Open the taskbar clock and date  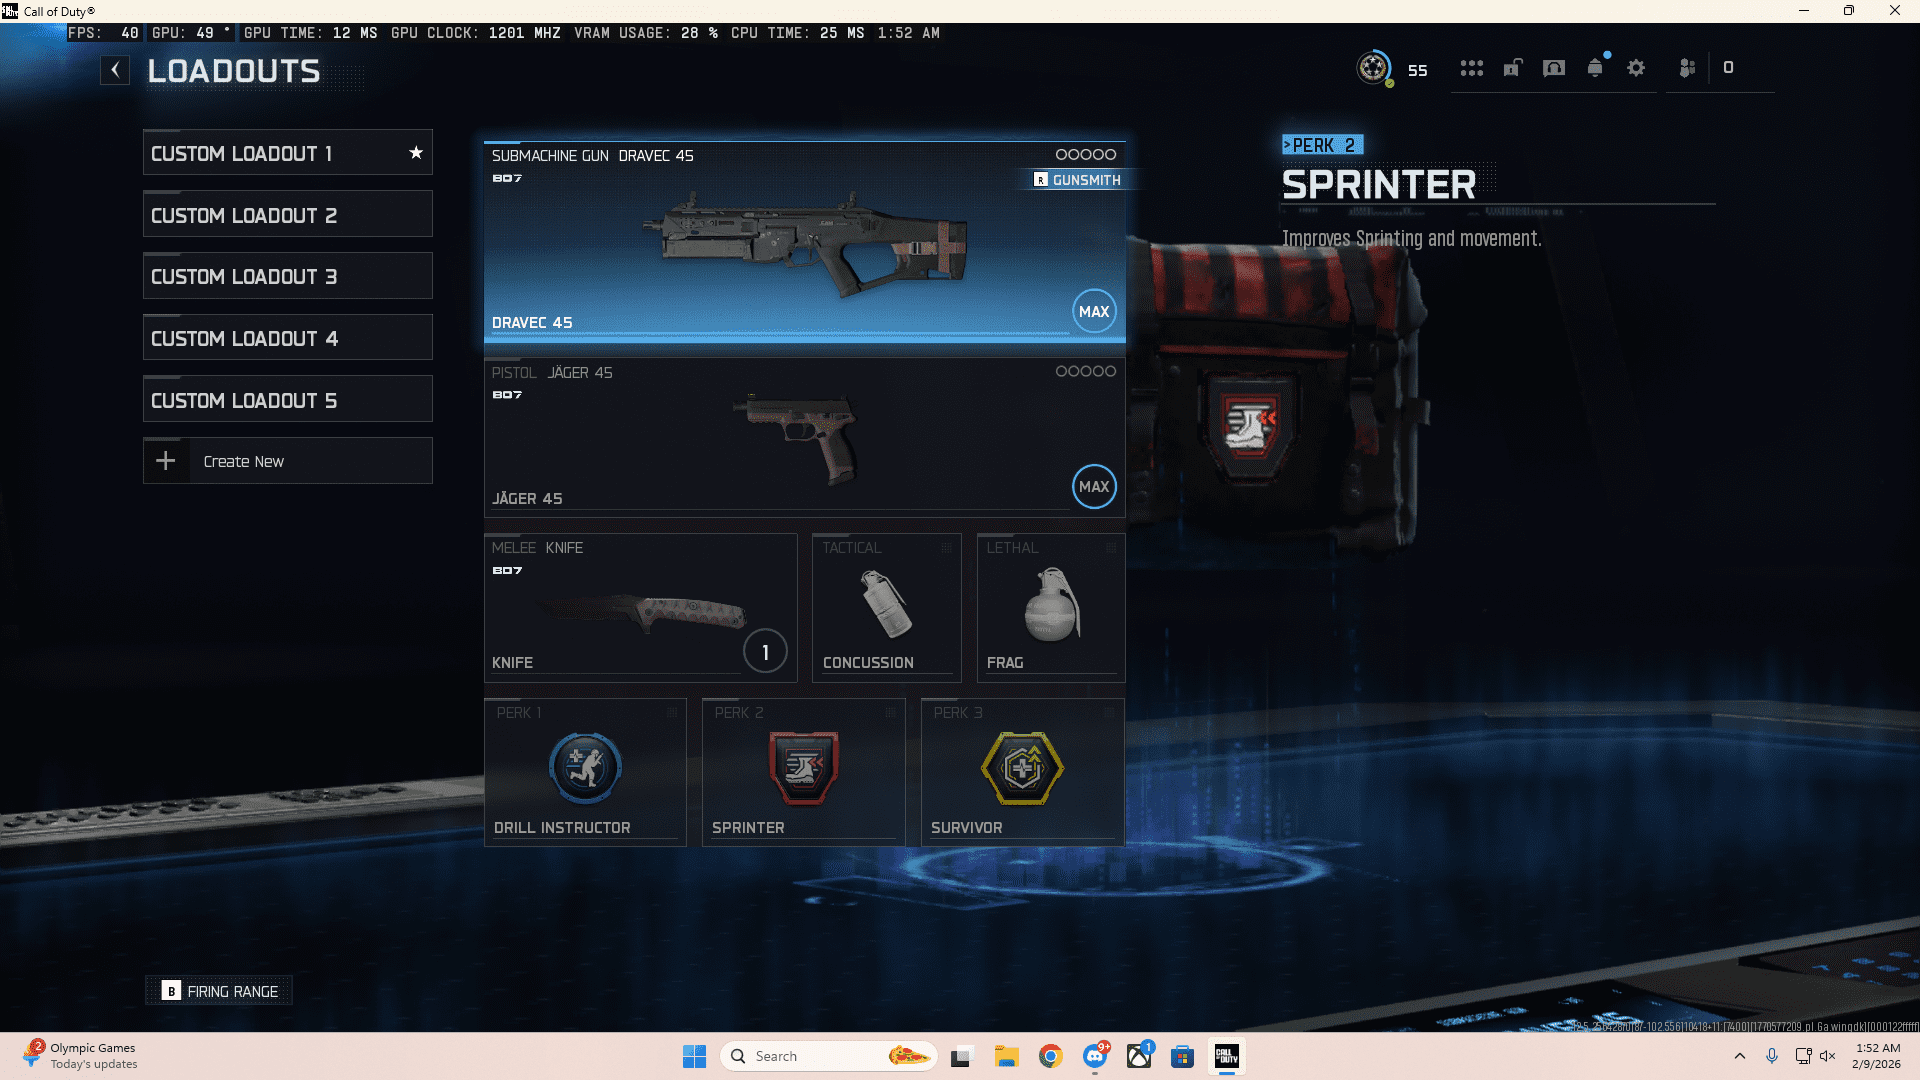pyautogui.click(x=1877, y=1056)
